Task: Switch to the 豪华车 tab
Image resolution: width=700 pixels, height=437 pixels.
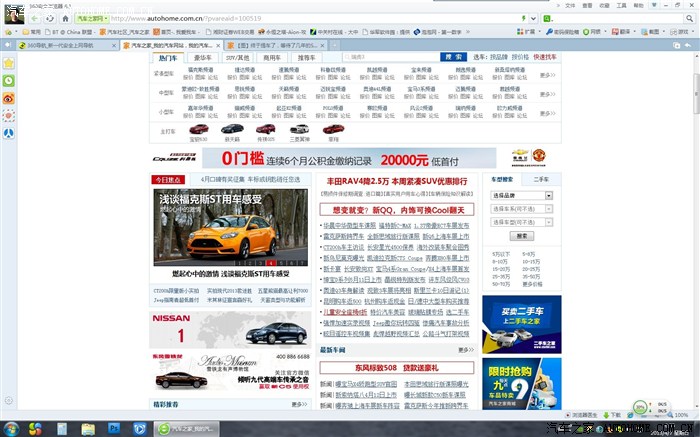Action: [203, 58]
